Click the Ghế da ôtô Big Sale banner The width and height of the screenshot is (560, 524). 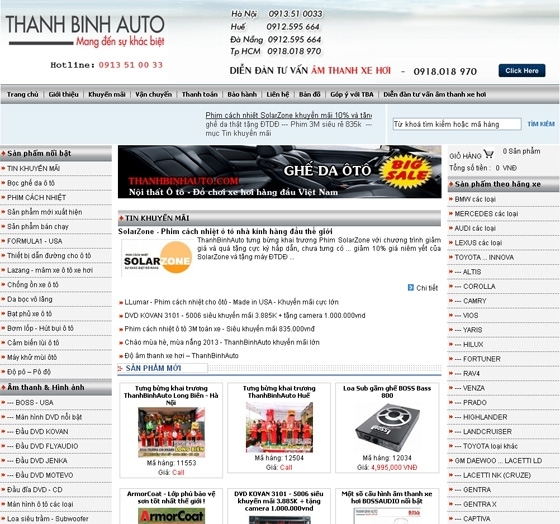(x=280, y=171)
